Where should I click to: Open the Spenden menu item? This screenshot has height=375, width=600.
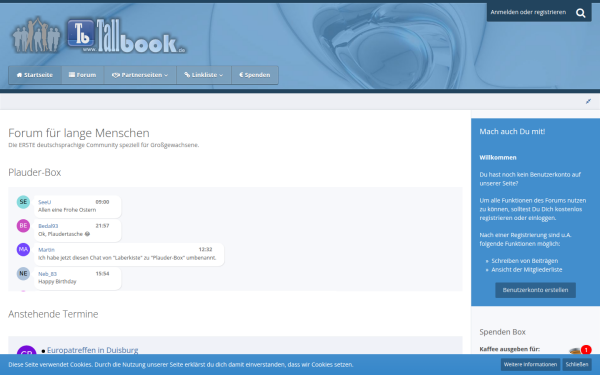pyautogui.click(x=255, y=75)
